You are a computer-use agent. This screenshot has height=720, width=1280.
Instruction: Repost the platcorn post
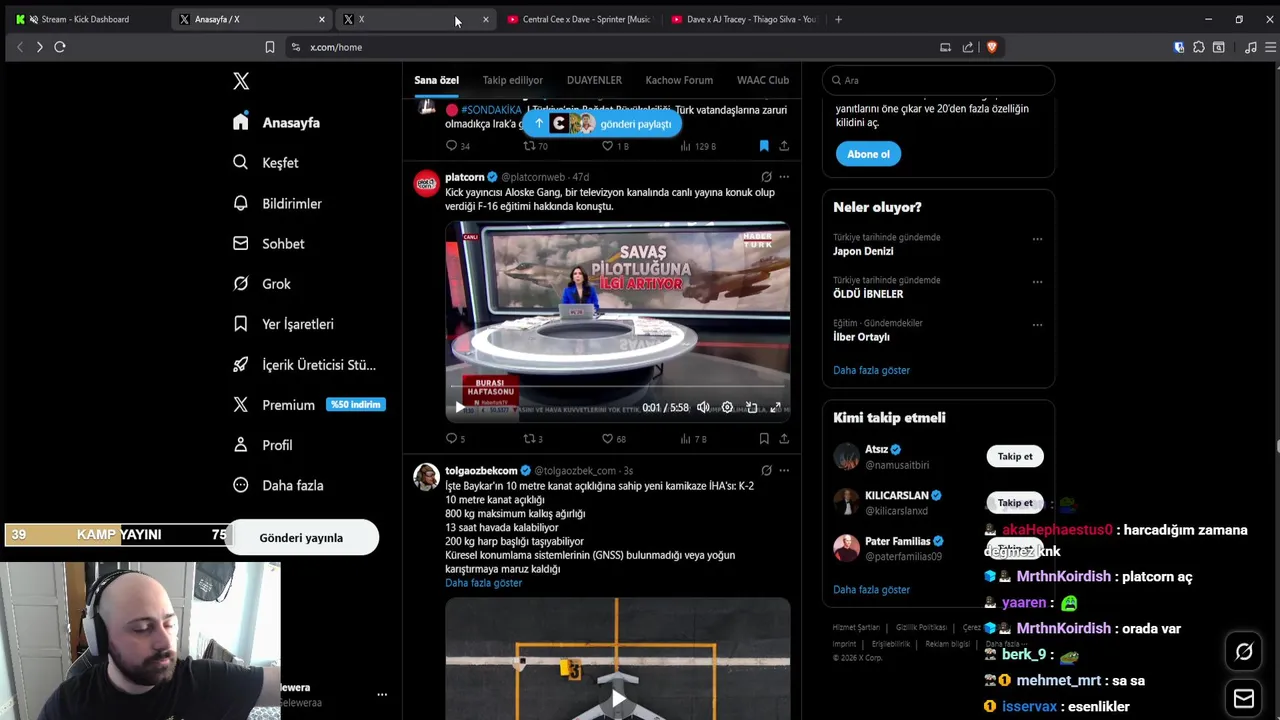530,438
